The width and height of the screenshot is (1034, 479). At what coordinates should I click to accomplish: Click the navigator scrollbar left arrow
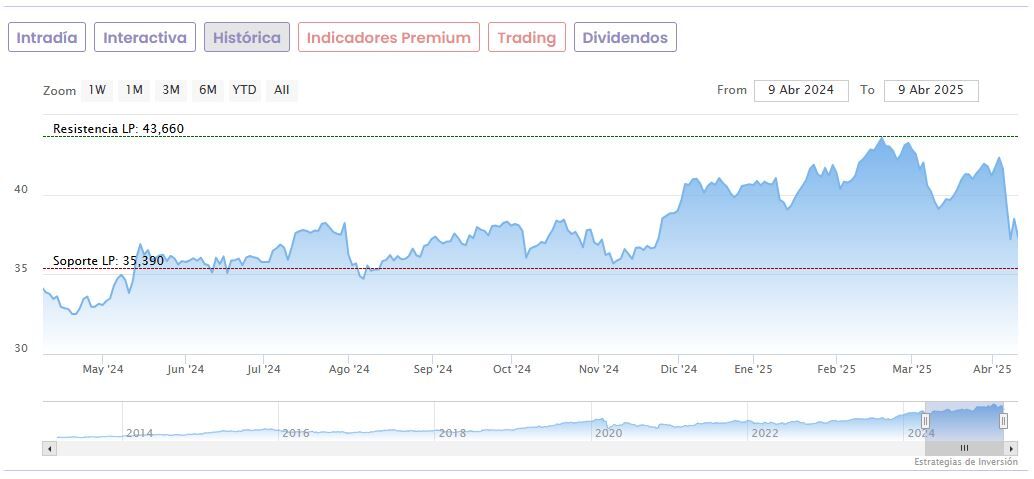[48, 448]
